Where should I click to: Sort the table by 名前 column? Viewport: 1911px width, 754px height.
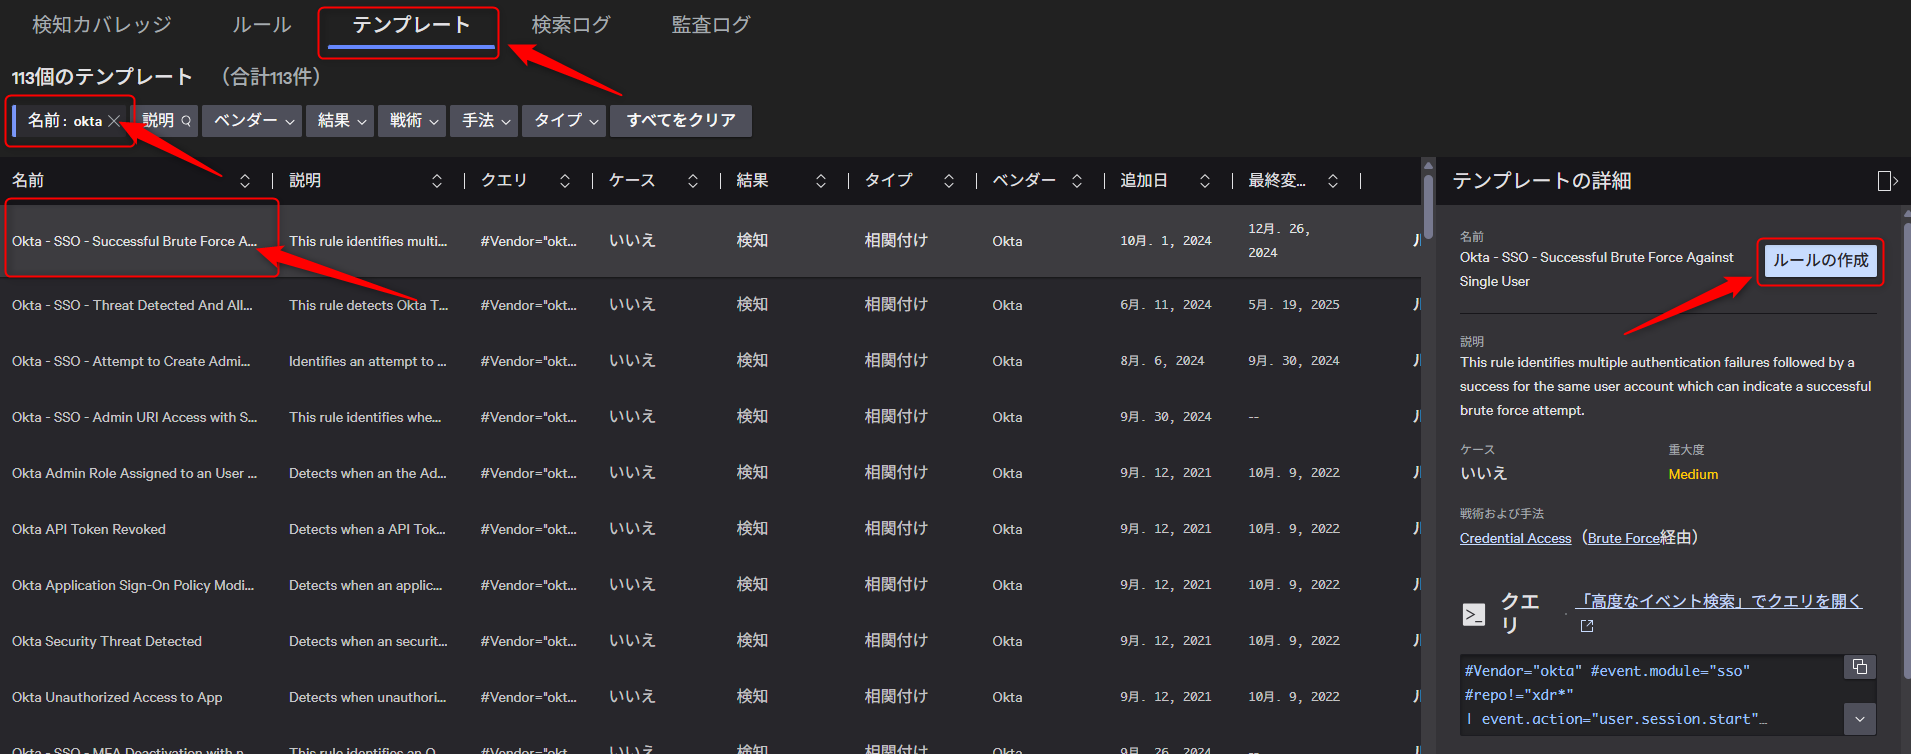(244, 181)
